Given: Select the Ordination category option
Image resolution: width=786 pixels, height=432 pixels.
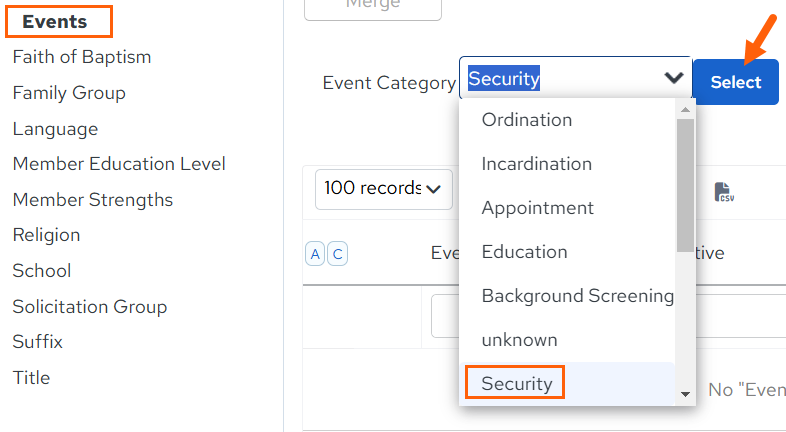Looking at the screenshot, I should click(526, 120).
